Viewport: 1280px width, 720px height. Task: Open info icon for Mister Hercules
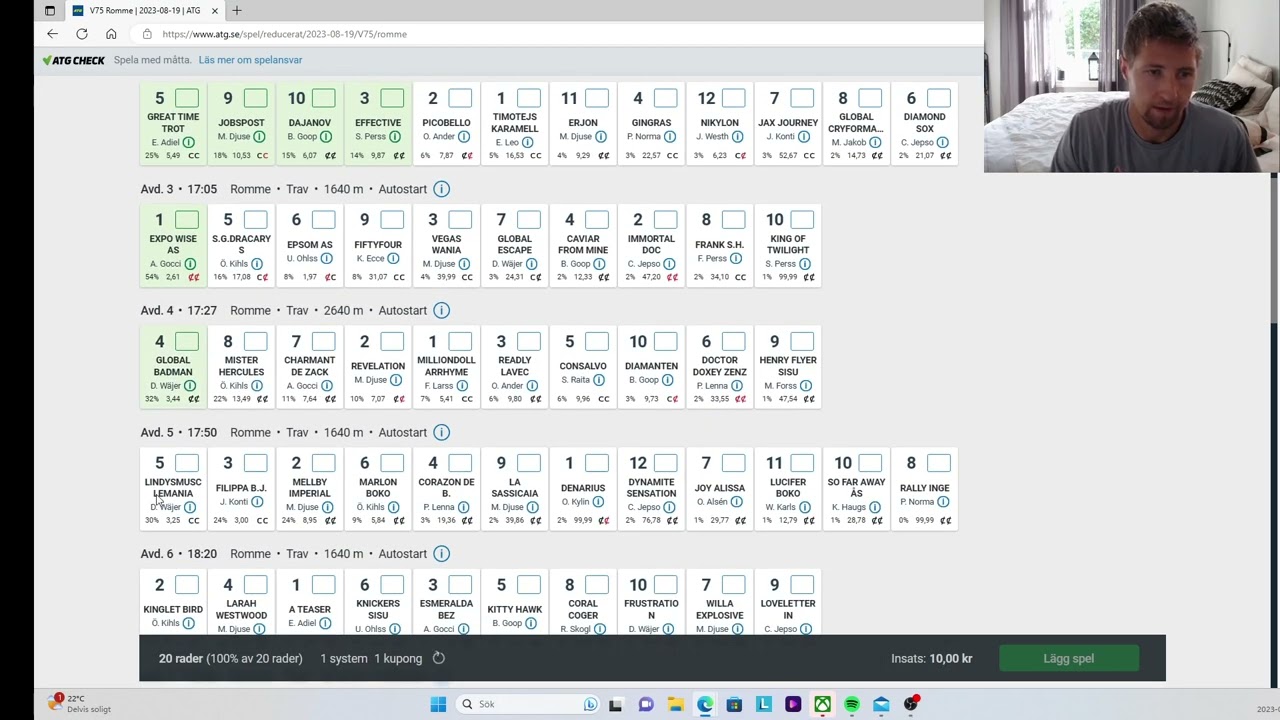pyautogui.click(x=257, y=386)
